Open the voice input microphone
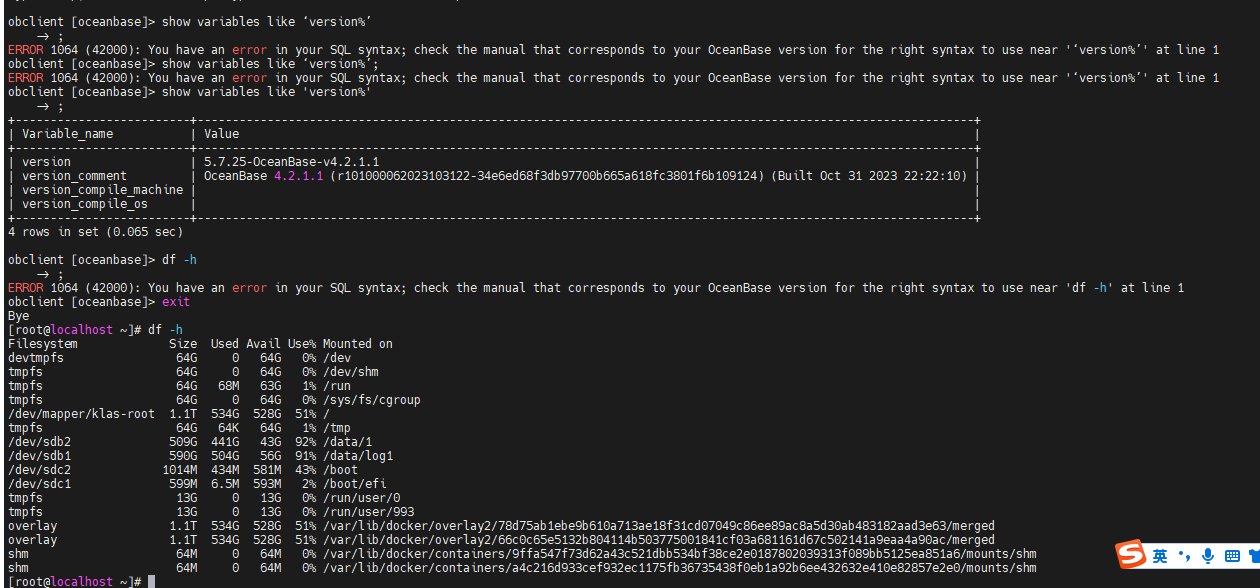Screen dimensions: 1260x588 coord(1208,556)
